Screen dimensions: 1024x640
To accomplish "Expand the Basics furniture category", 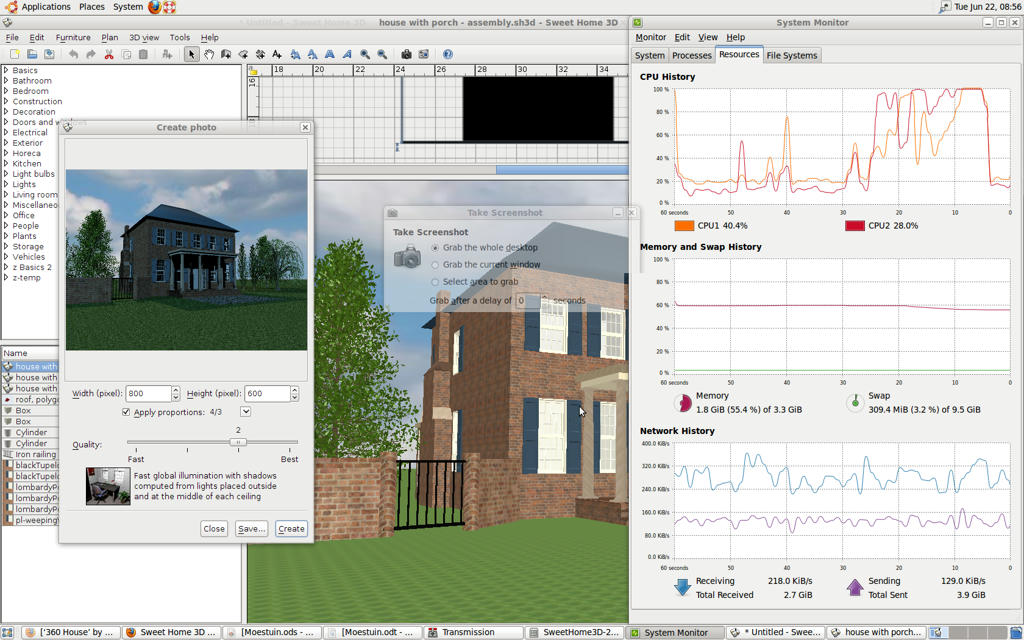I will coord(6,70).
